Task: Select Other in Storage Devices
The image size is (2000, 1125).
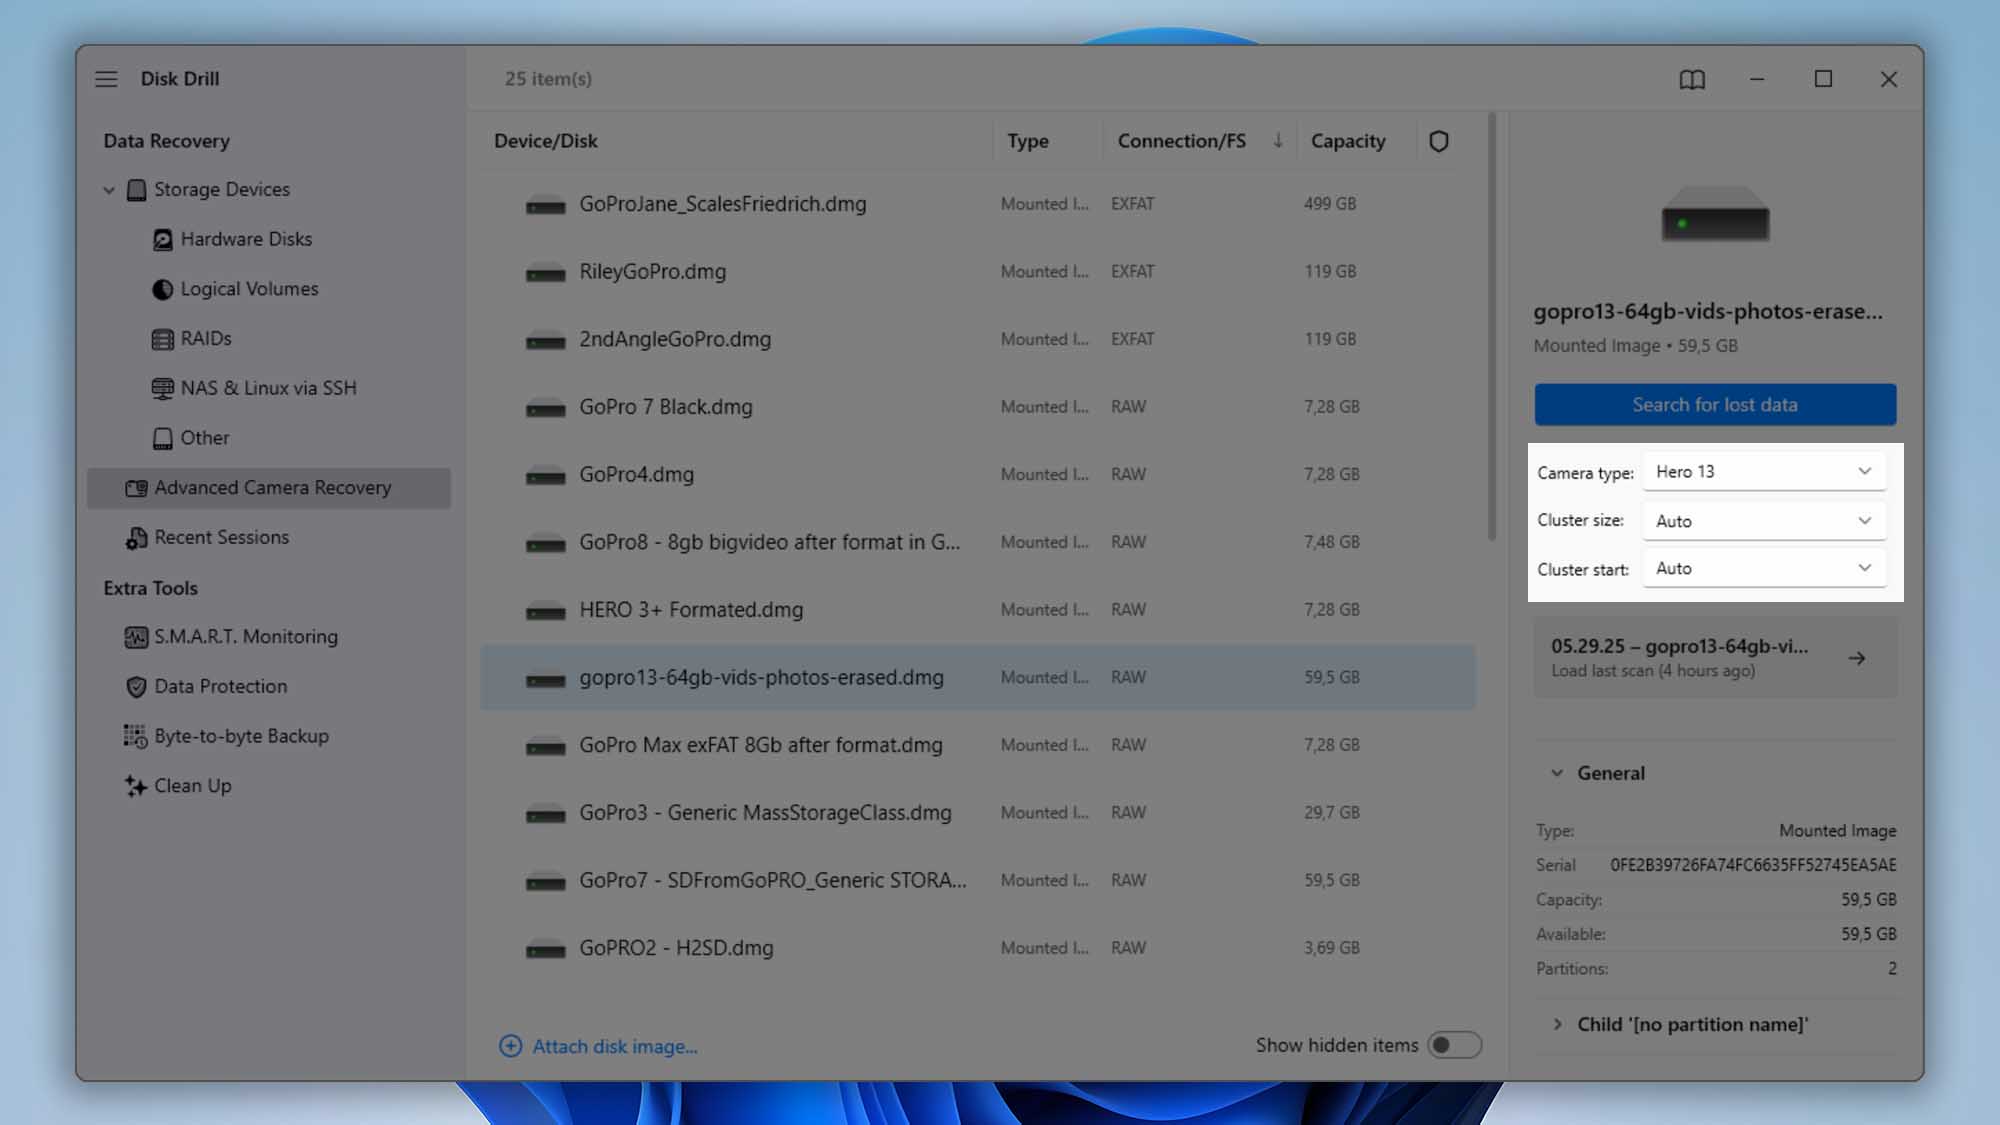Action: click(x=205, y=438)
